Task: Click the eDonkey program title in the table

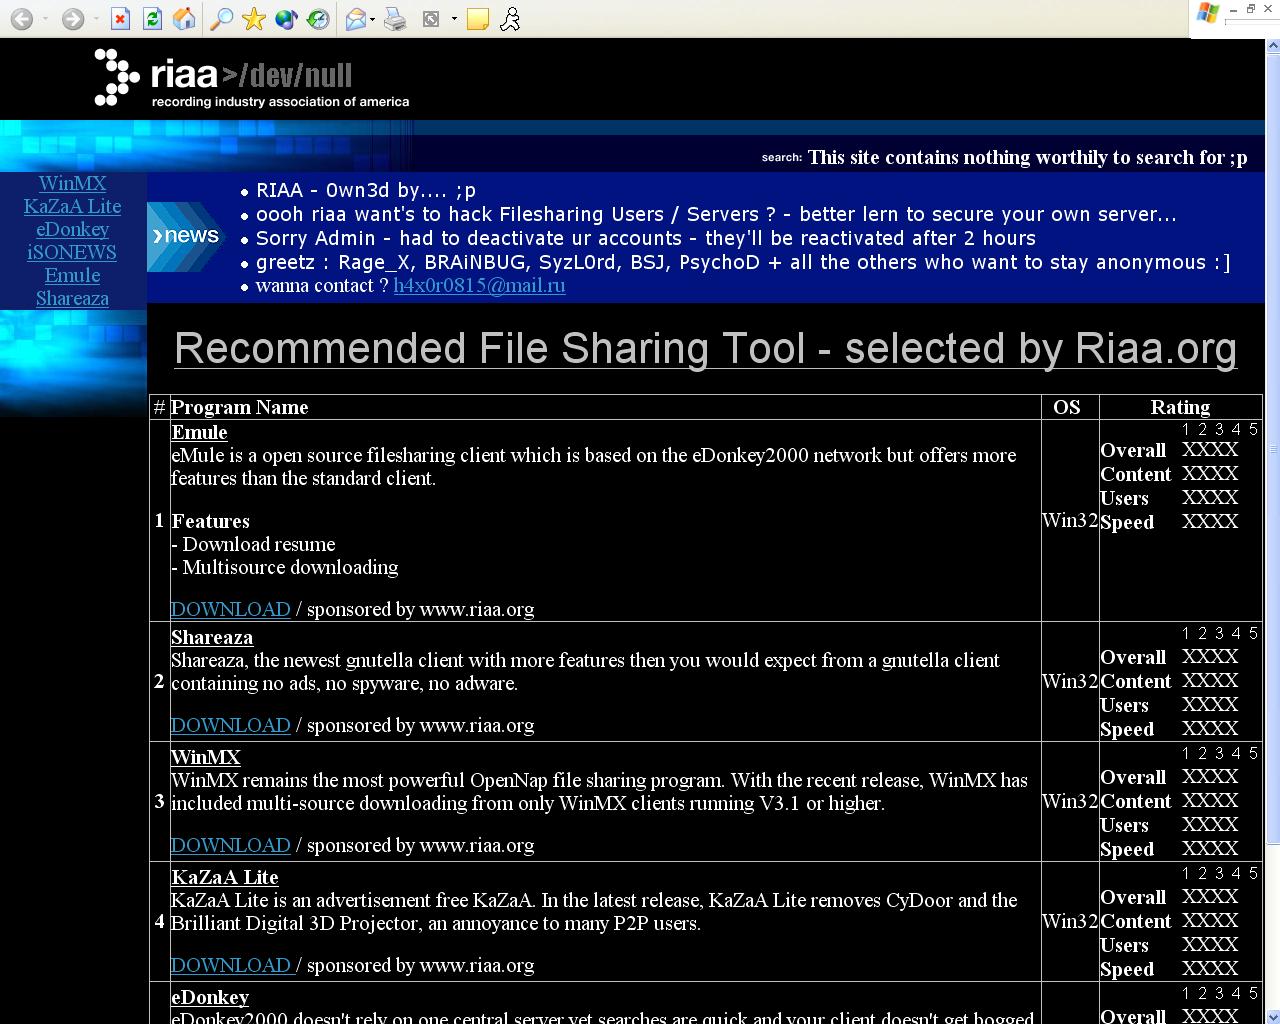Action: [210, 997]
